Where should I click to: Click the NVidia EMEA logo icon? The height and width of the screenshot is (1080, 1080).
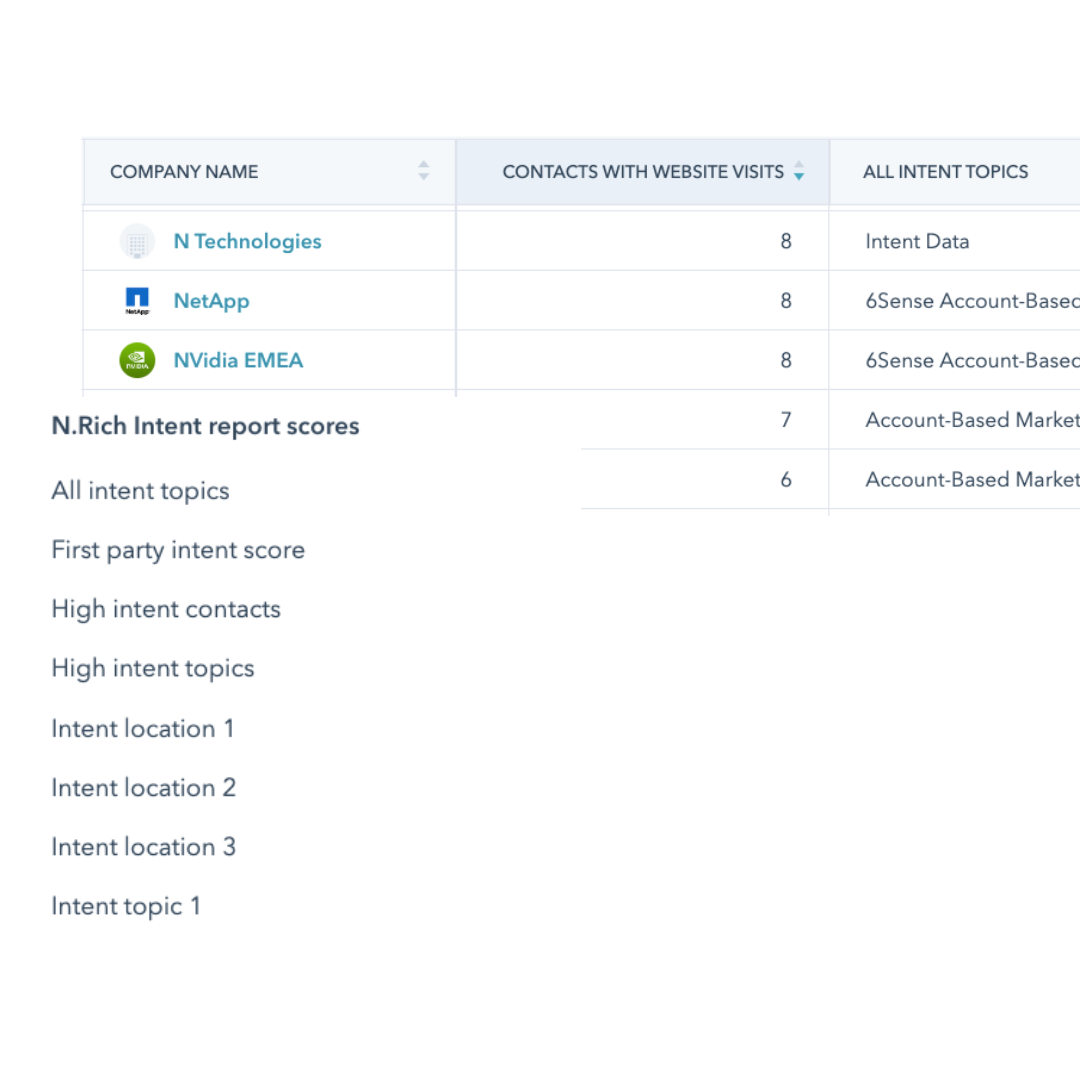click(x=137, y=360)
